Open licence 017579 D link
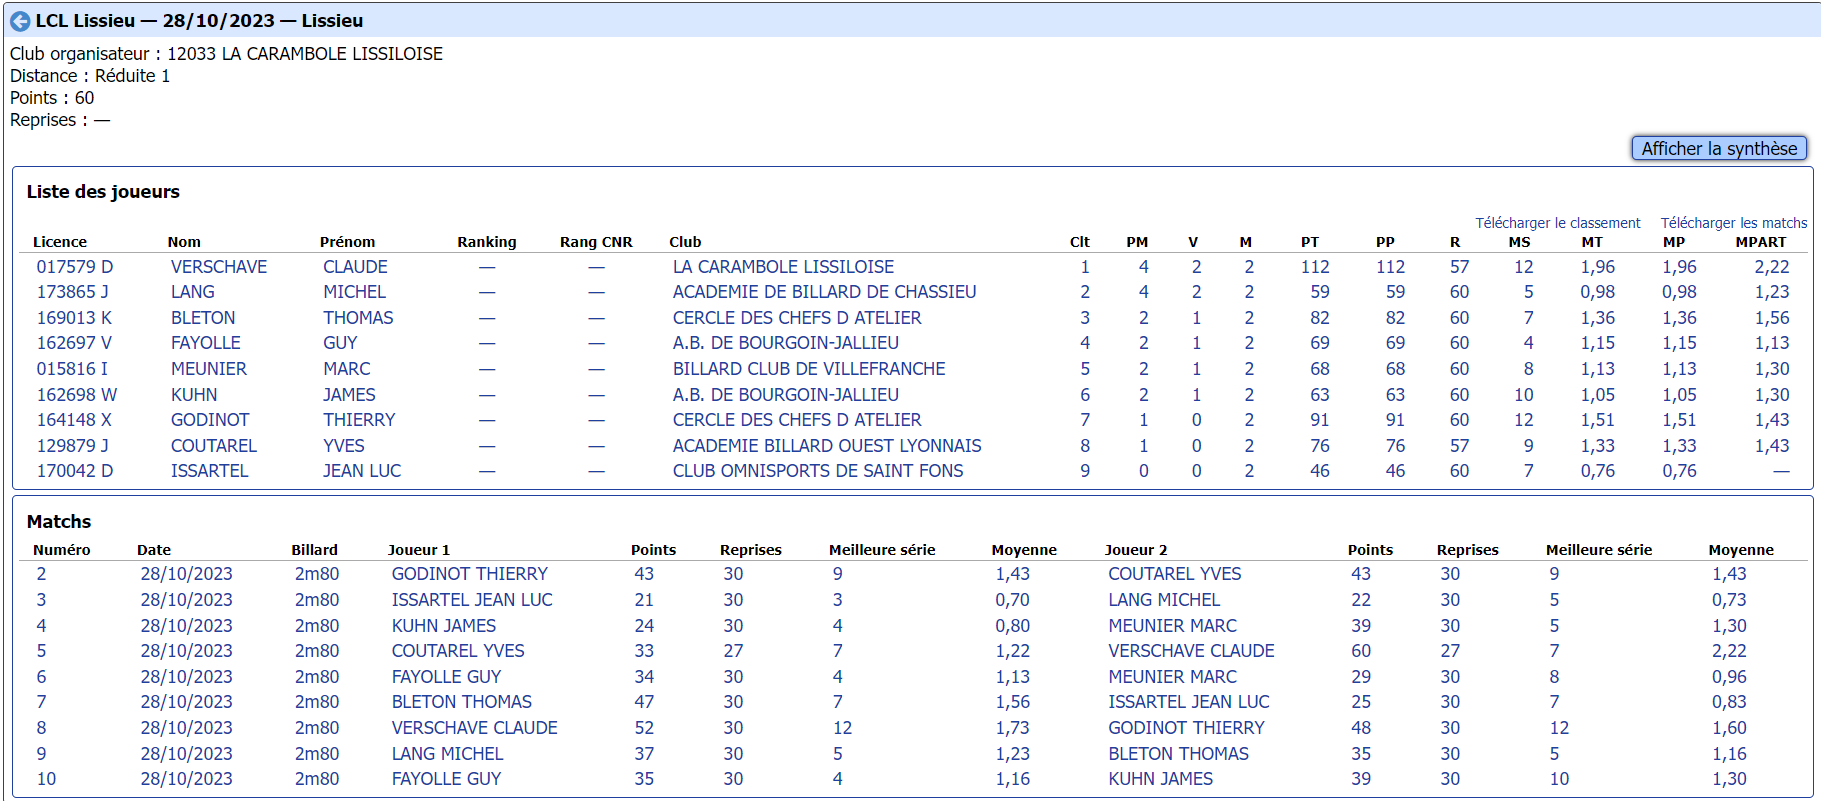Screen dimensions: 1821x801 click(75, 267)
